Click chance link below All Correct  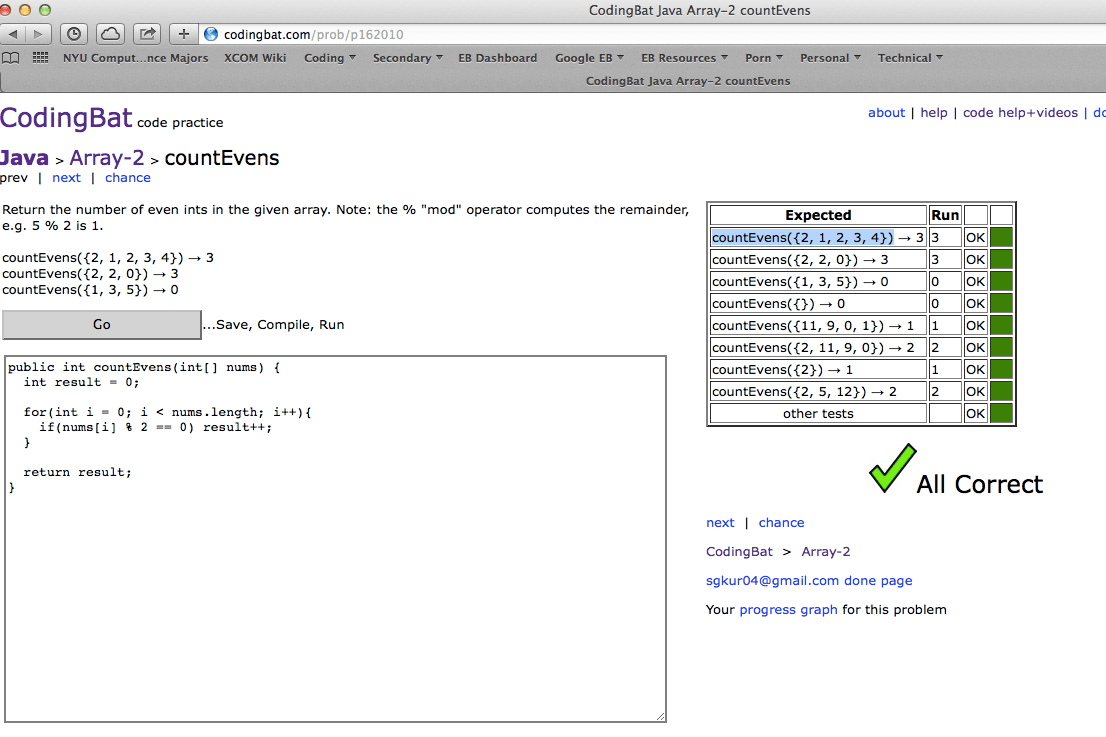click(x=782, y=523)
